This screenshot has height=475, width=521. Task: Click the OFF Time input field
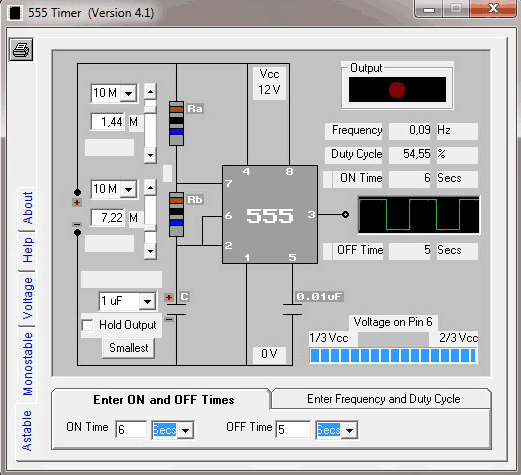[x=293, y=429]
